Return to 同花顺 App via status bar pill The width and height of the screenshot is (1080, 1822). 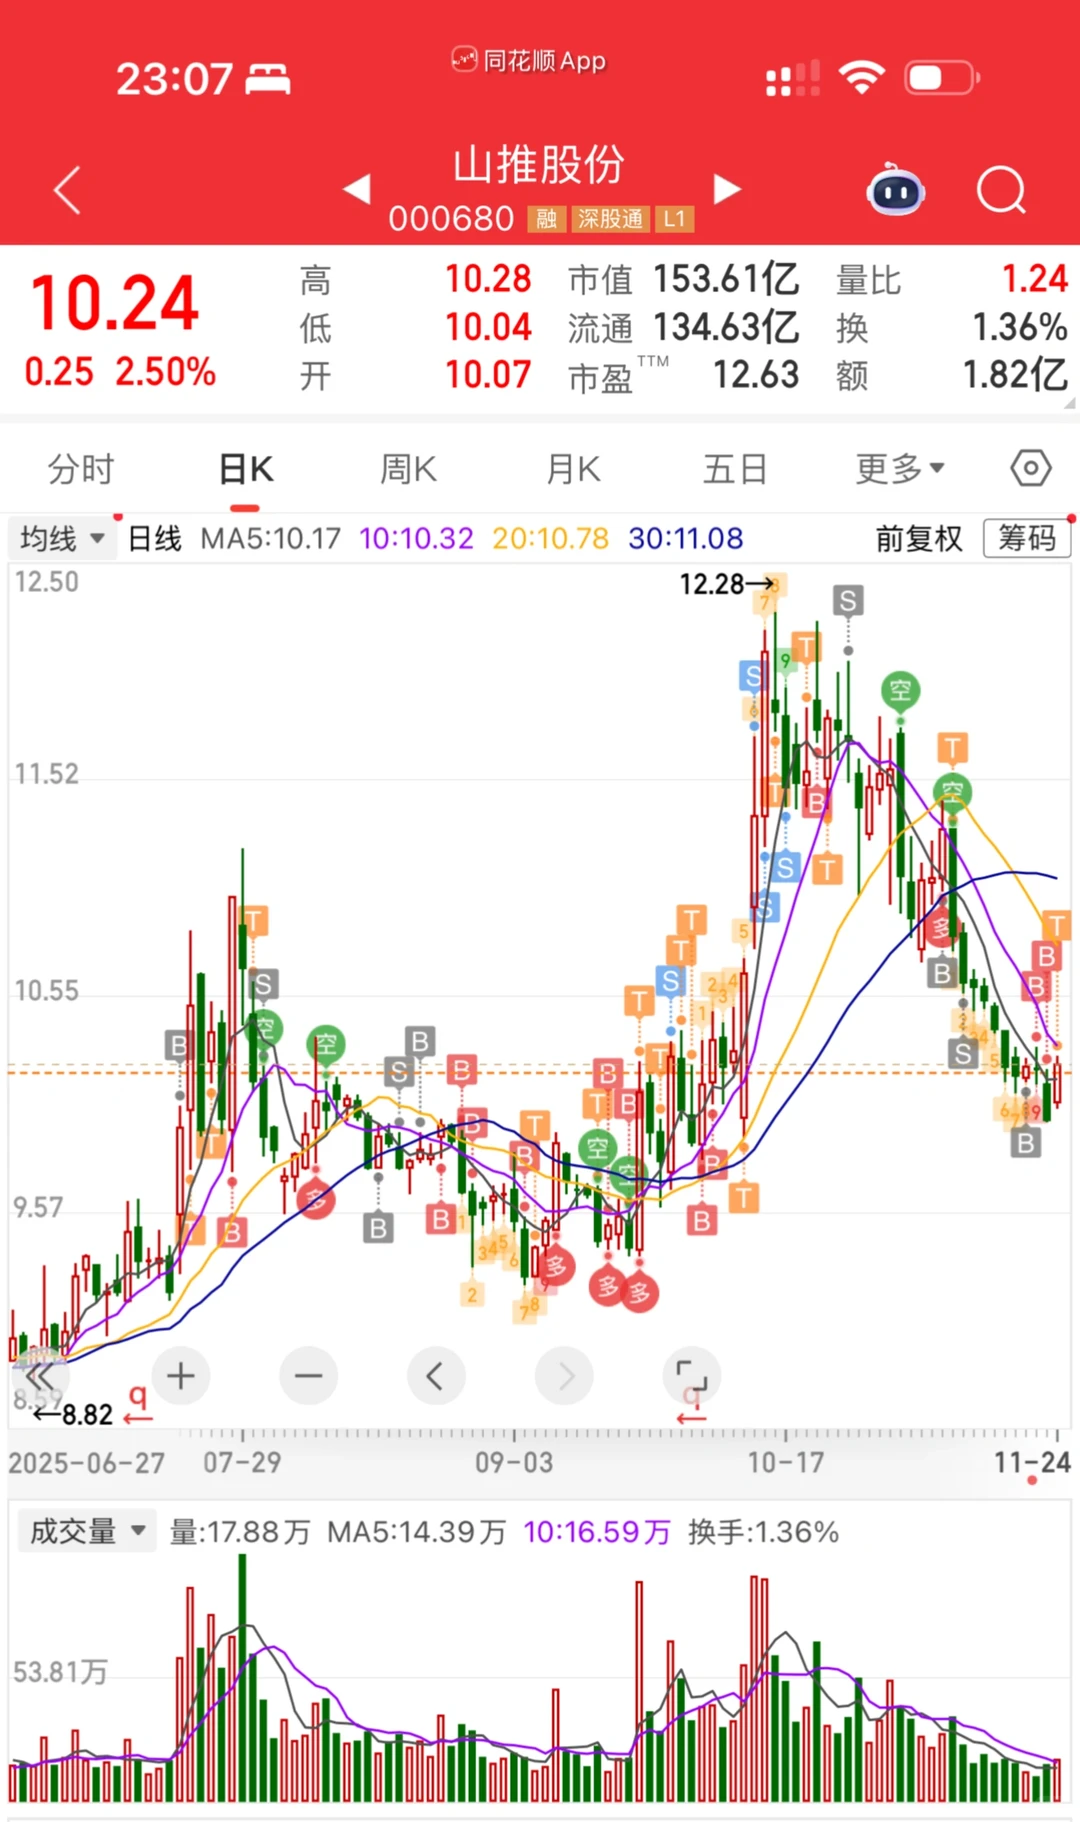(529, 61)
